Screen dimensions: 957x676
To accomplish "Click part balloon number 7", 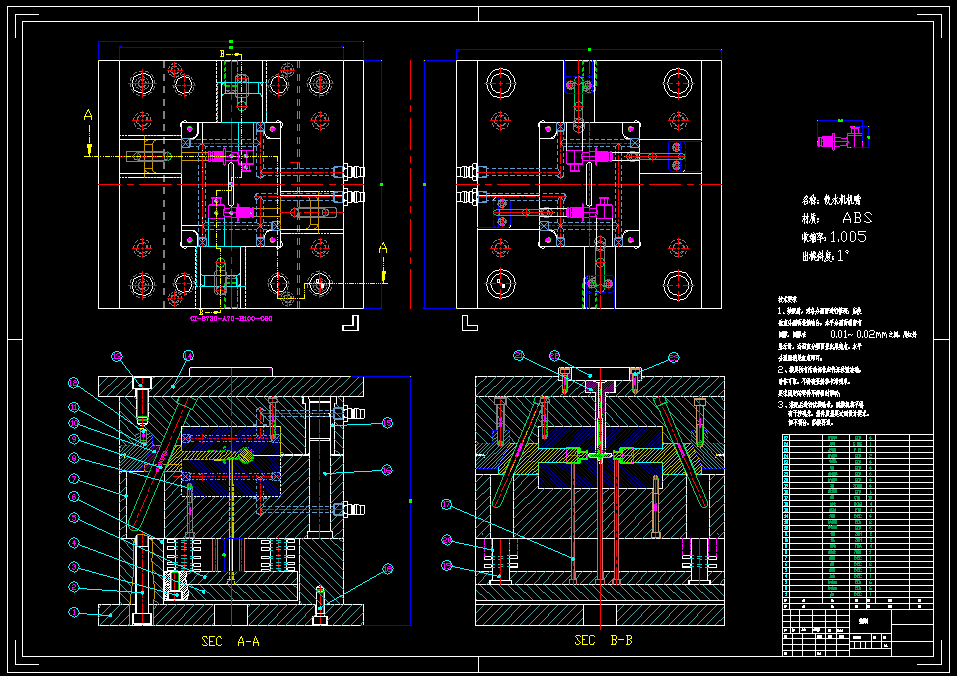I will (74, 479).
